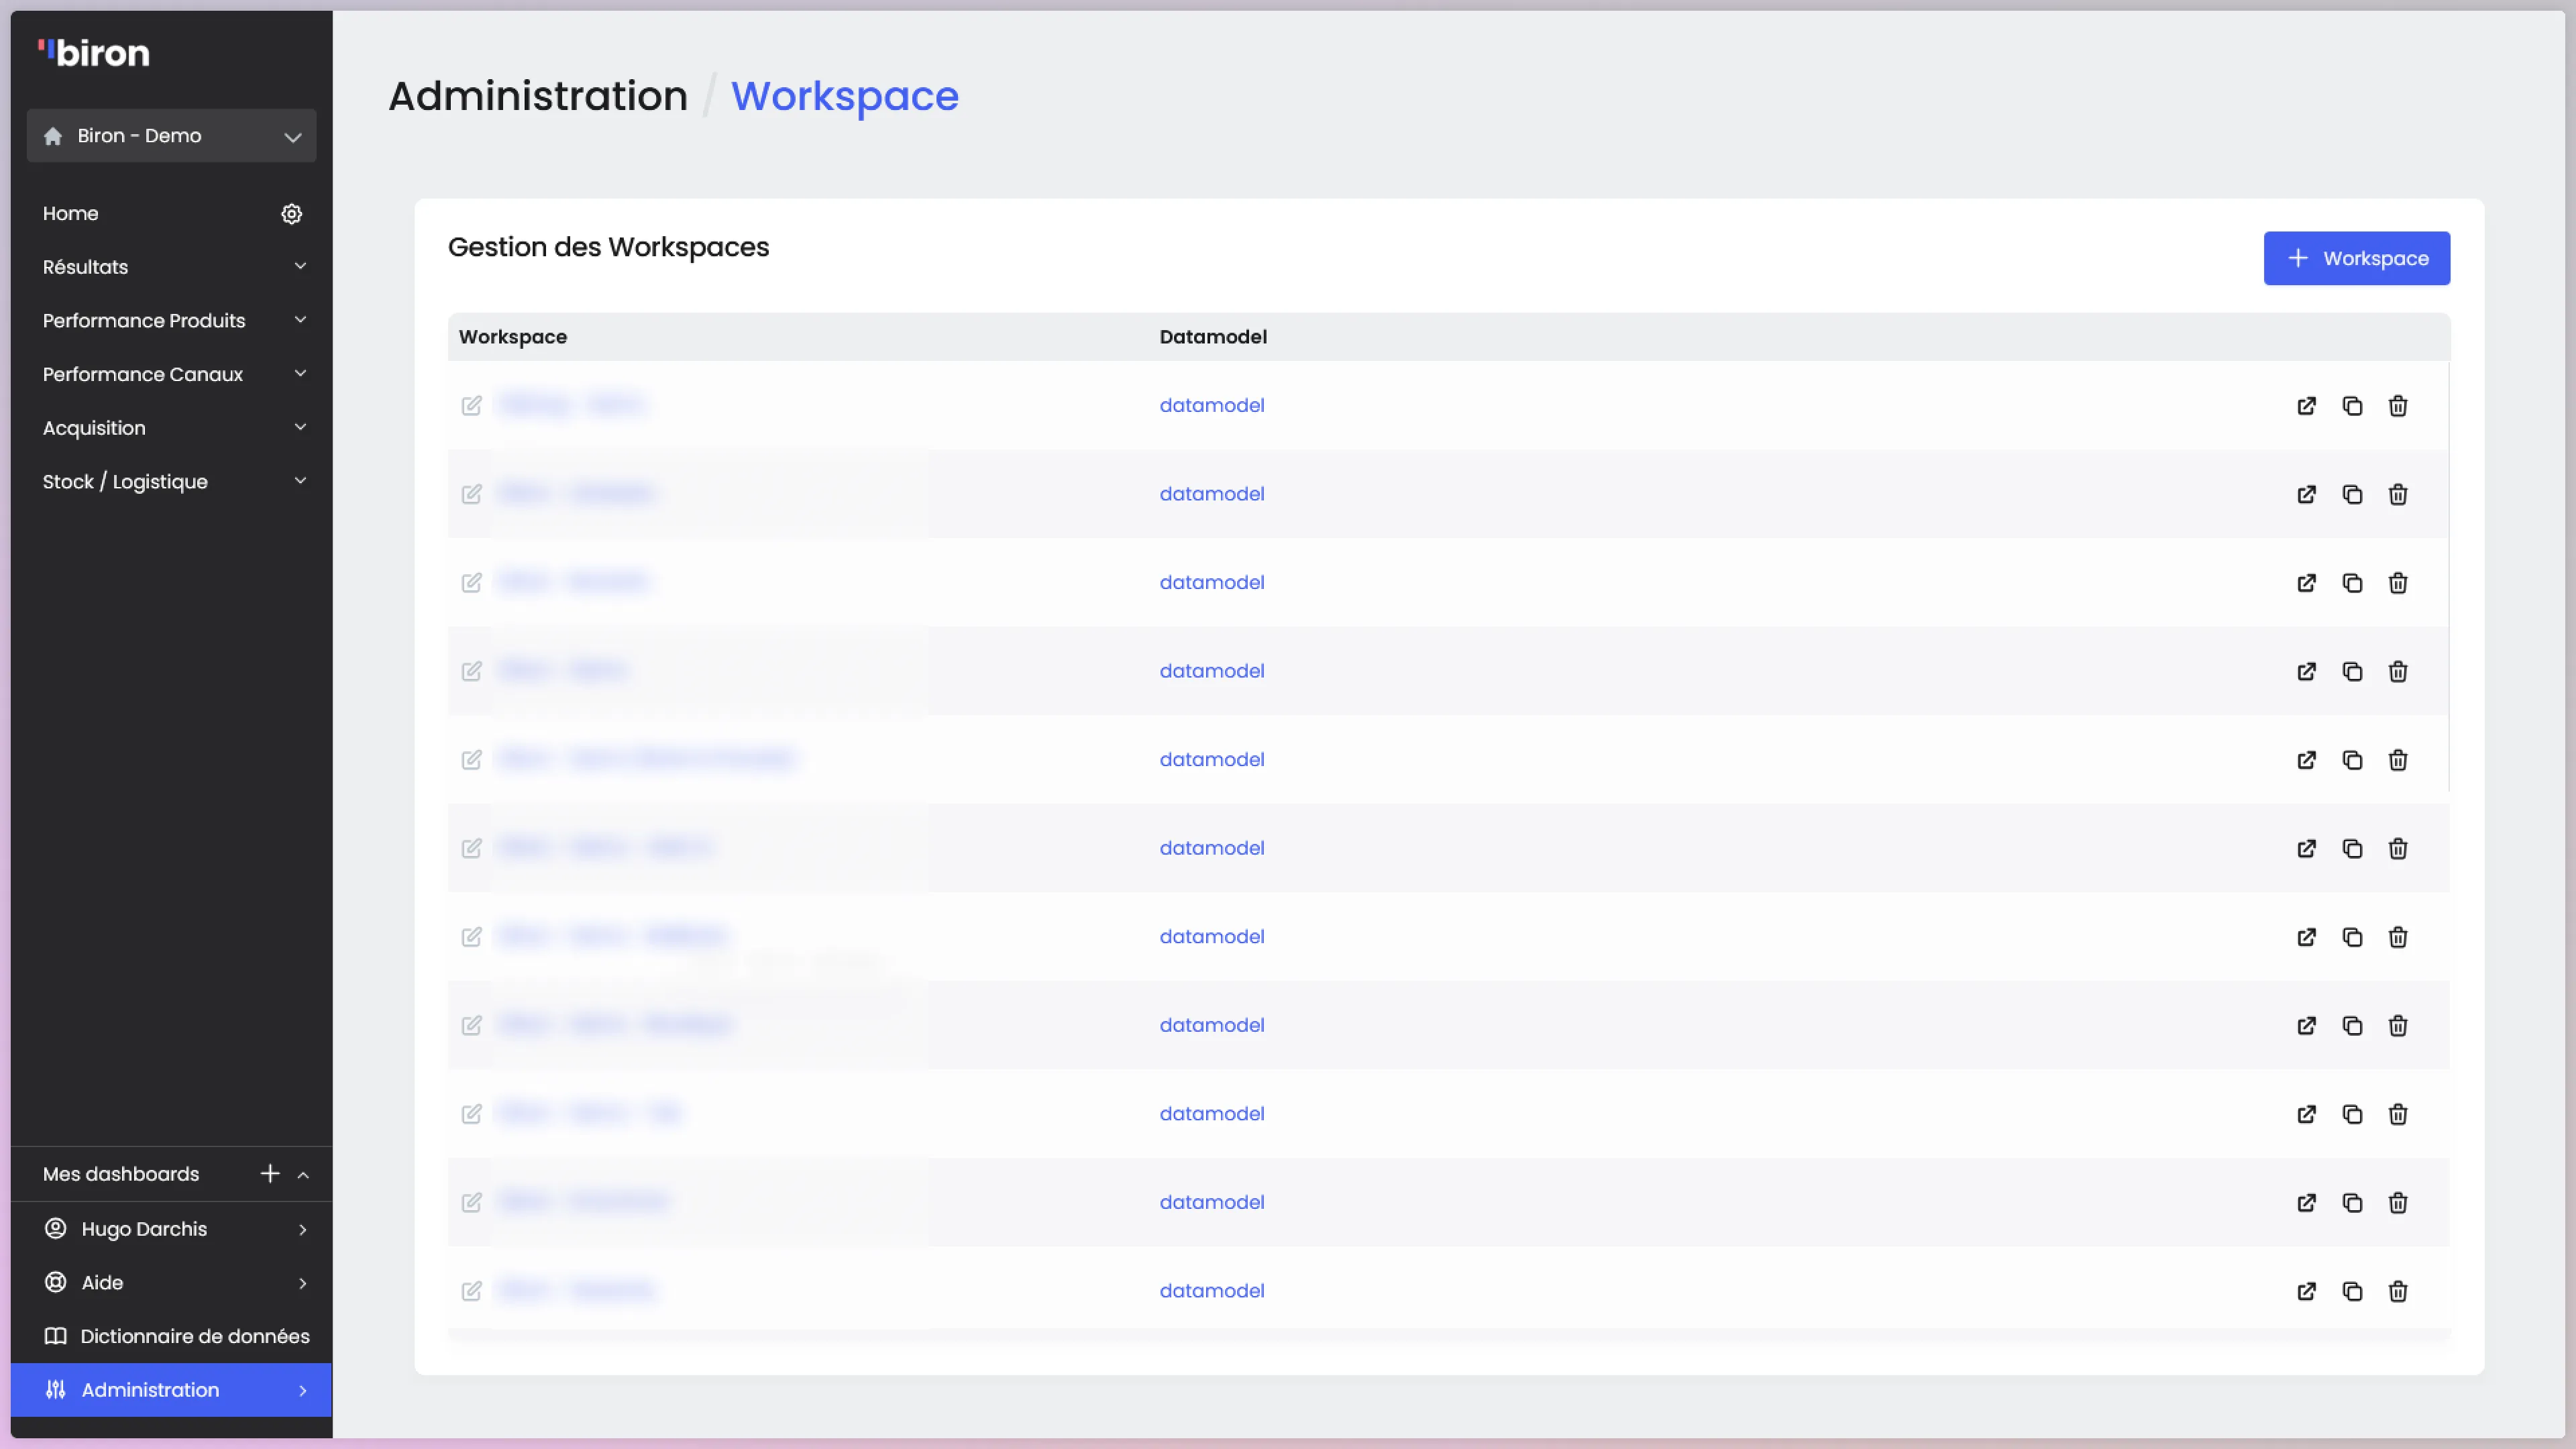Open the third workspace row externally
The height and width of the screenshot is (1449, 2576).
pyautogui.click(x=2306, y=583)
